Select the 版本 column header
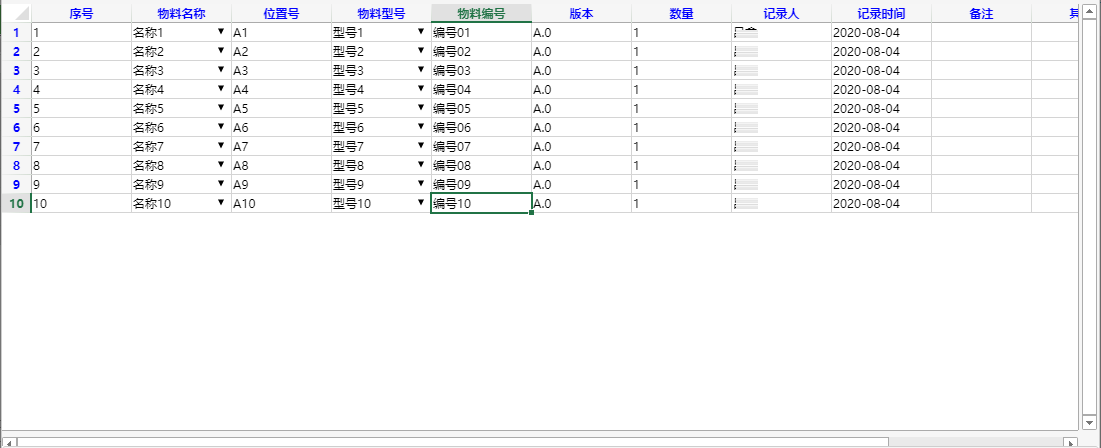This screenshot has width=1101, height=448. pos(581,13)
